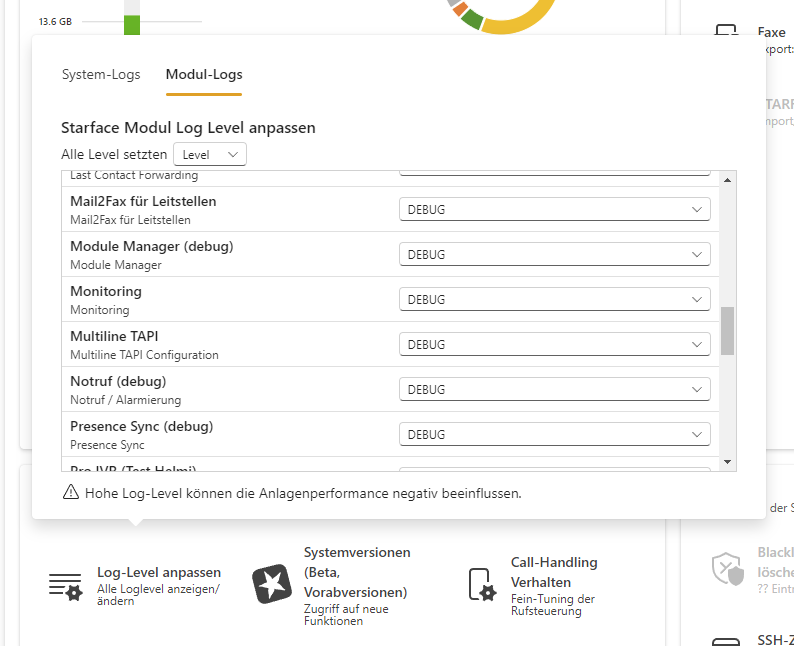Click the Systemversionen star icon
The image size is (794, 646).
[272, 584]
